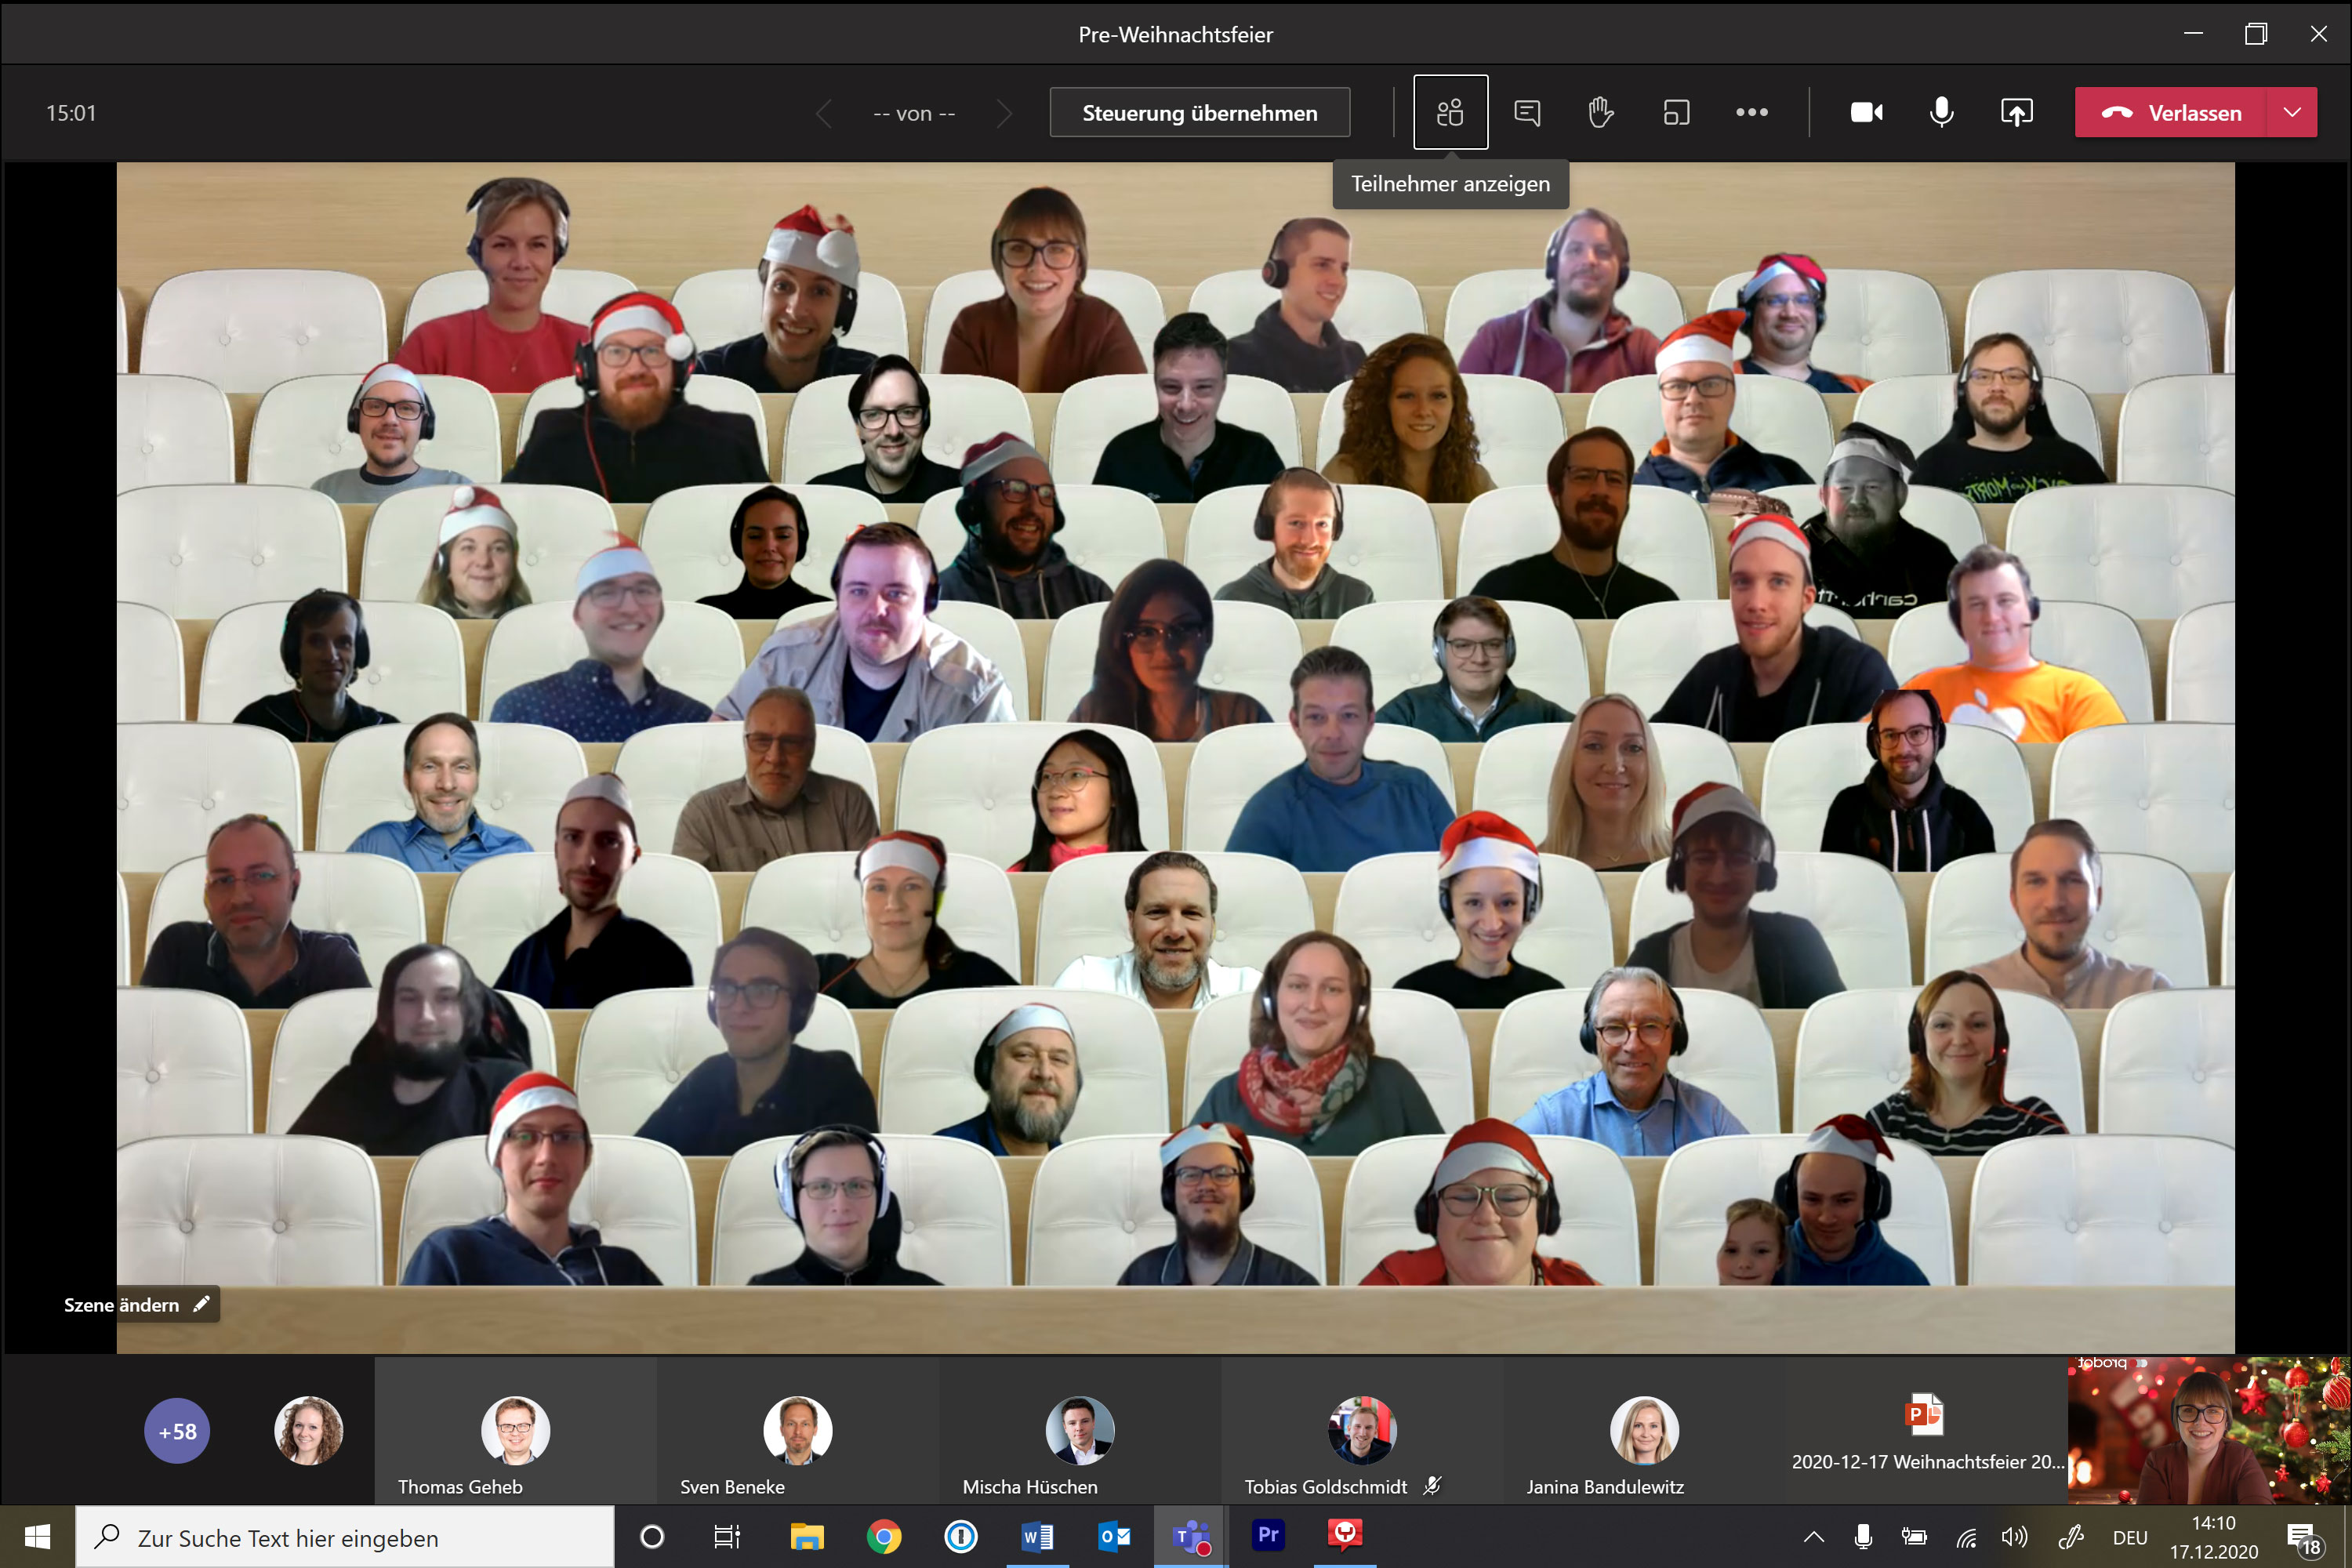
Task: Open the clock showing 14:10
Action: [2214, 1538]
